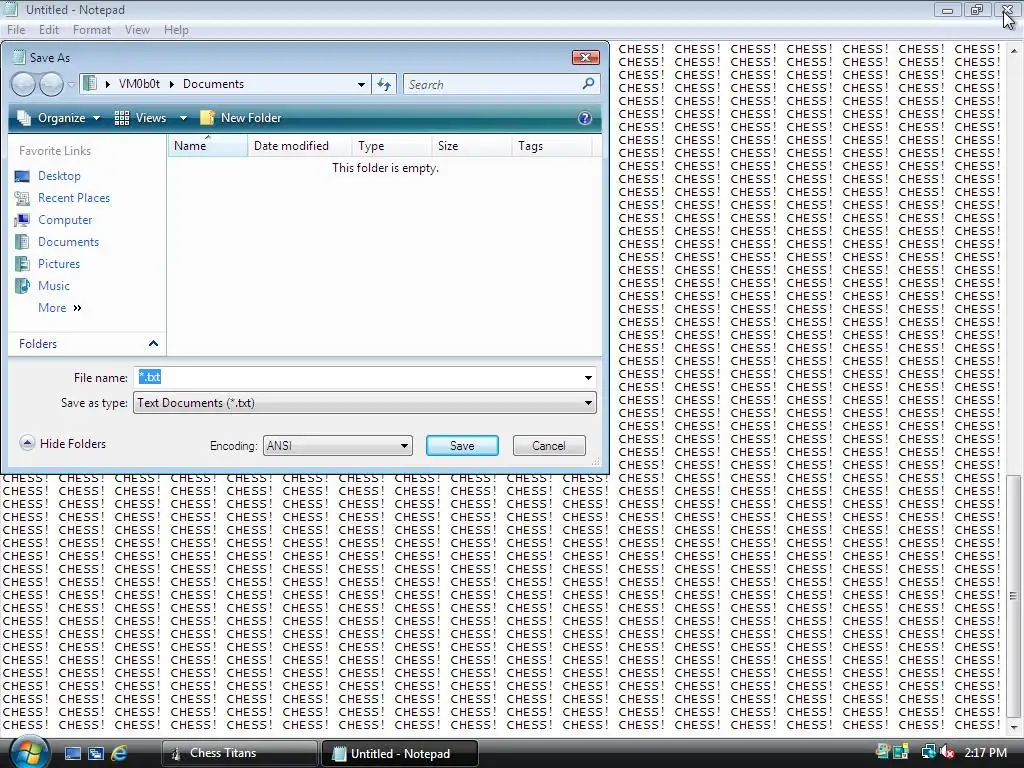Click VM0b0t in the address breadcrumb

139,84
